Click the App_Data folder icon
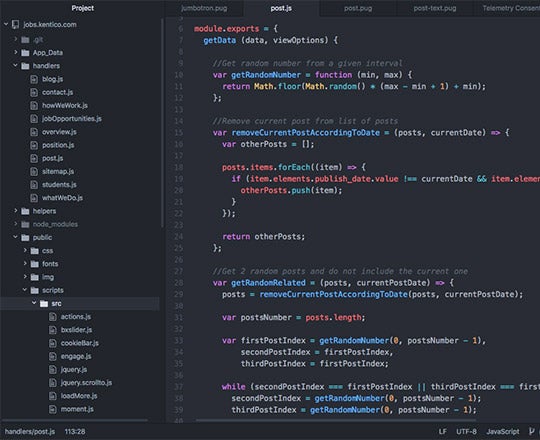The height and width of the screenshot is (440, 540). tap(25, 53)
